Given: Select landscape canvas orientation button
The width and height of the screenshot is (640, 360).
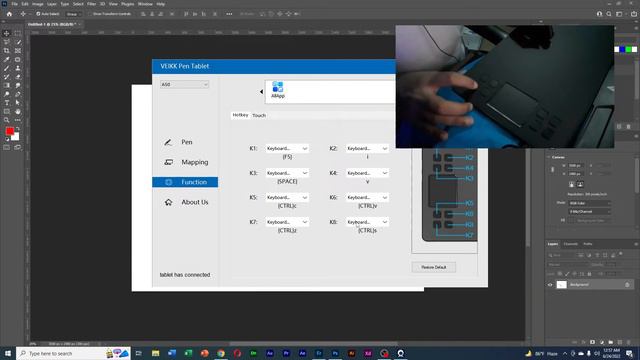Looking at the screenshot, I should tap(580, 184).
